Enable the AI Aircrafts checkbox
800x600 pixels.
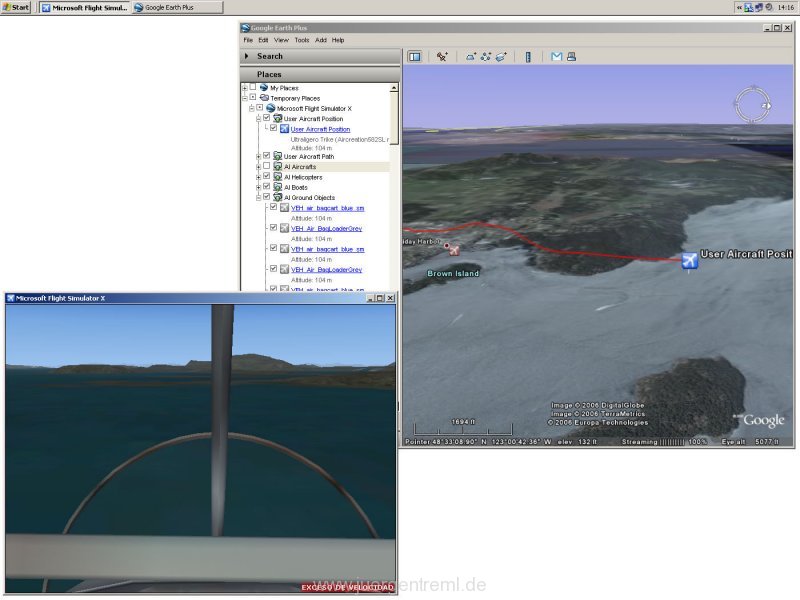[266, 166]
